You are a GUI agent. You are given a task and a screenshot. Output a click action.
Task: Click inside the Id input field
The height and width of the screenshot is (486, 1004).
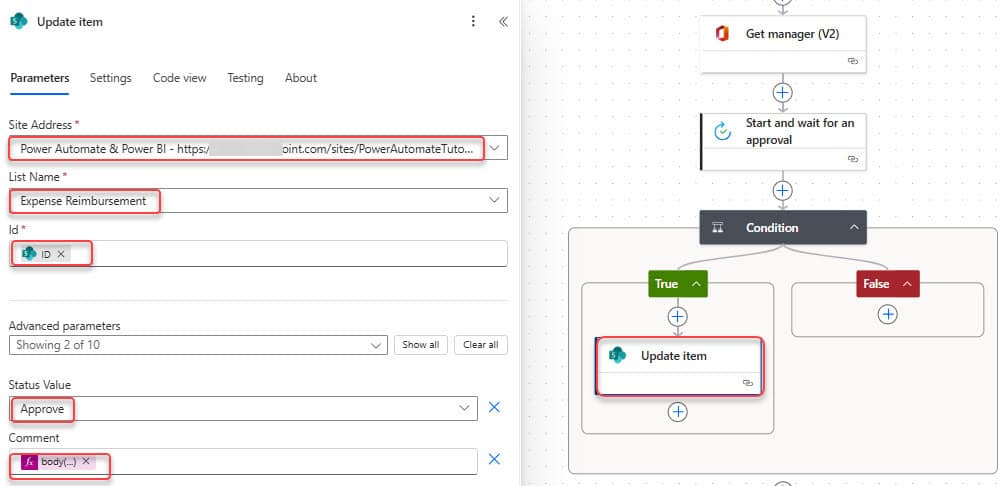(258, 254)
